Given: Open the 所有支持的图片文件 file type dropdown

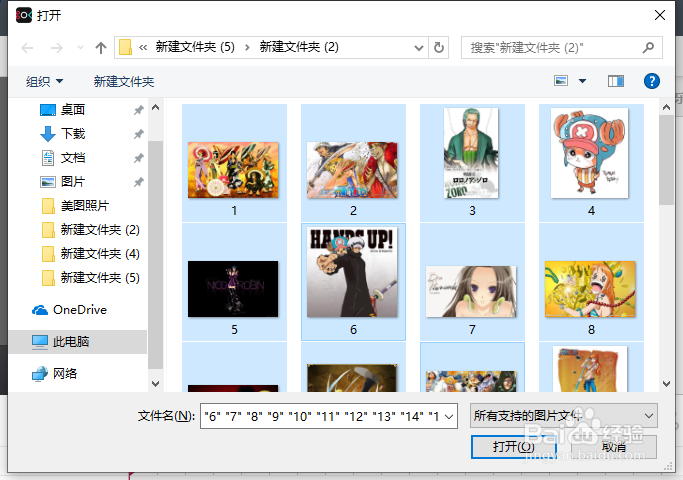Looking at the screenshot, I should pyautogui.click(x=564, y=416).
